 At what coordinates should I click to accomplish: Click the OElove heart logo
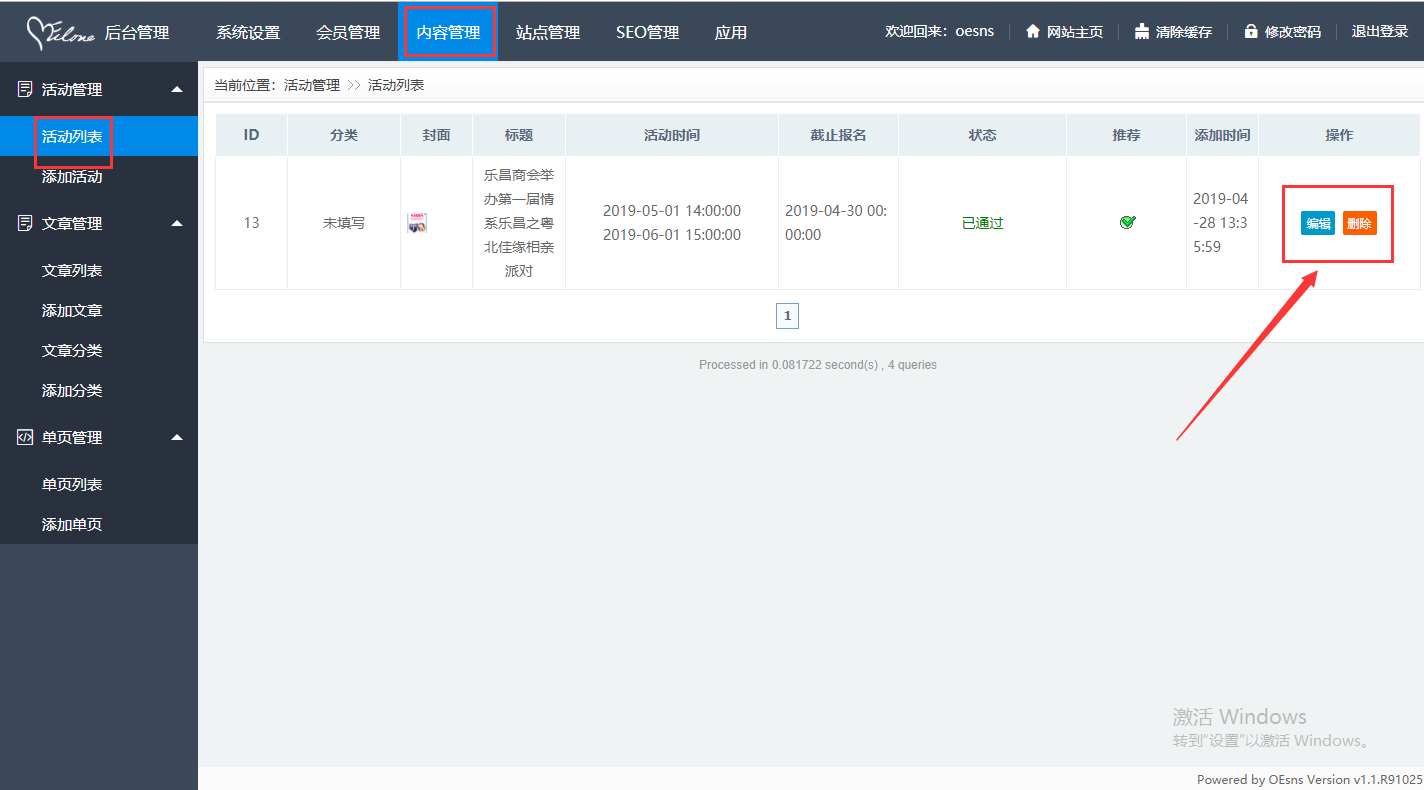coord(60,33)
